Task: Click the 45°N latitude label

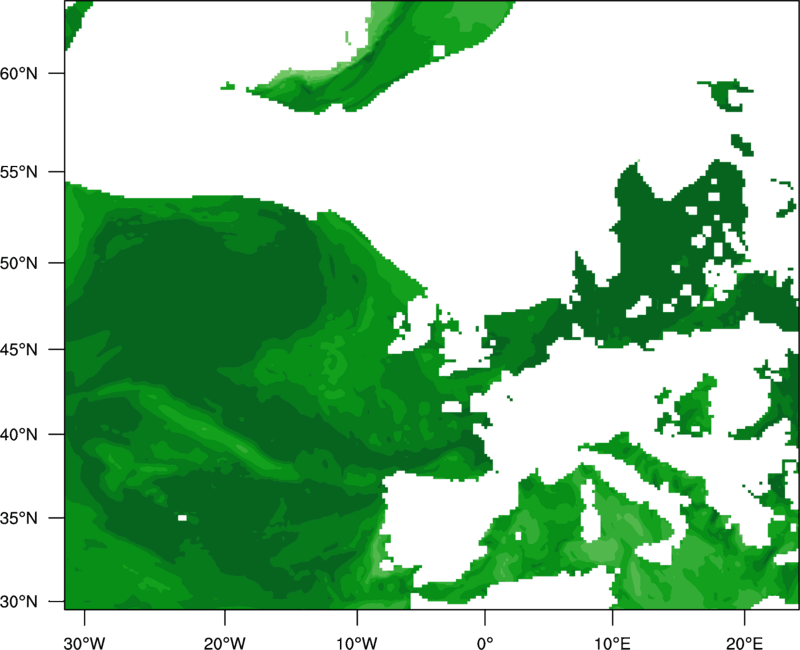Action: (19, 349)
